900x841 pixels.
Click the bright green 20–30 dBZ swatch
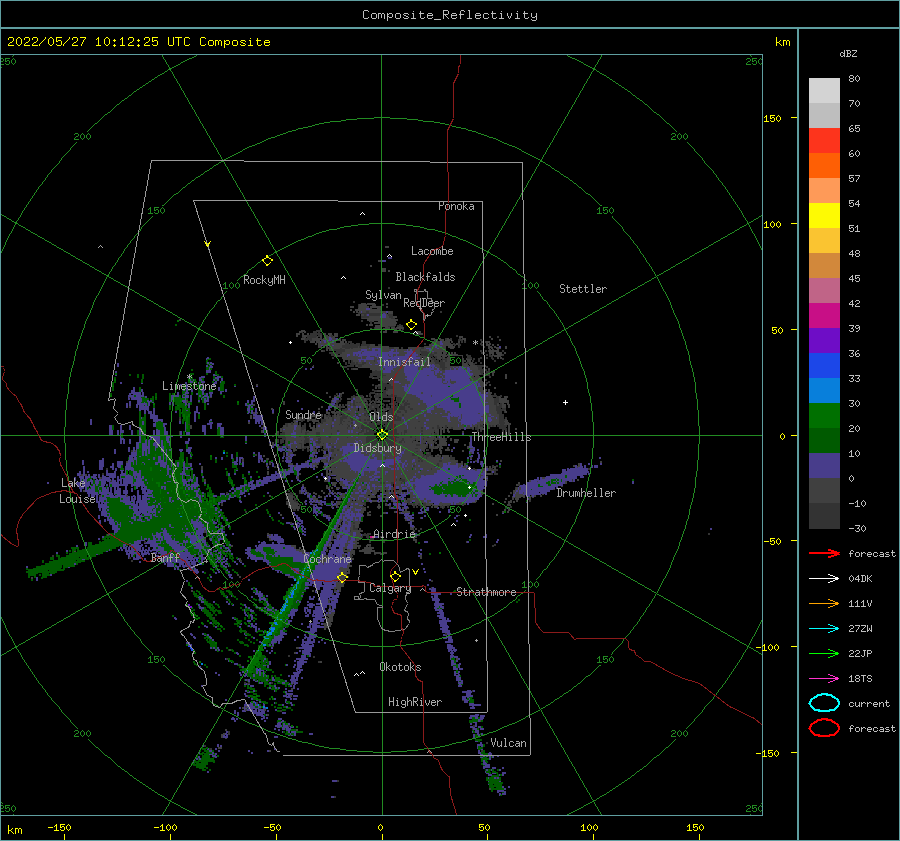click(824, 415)
